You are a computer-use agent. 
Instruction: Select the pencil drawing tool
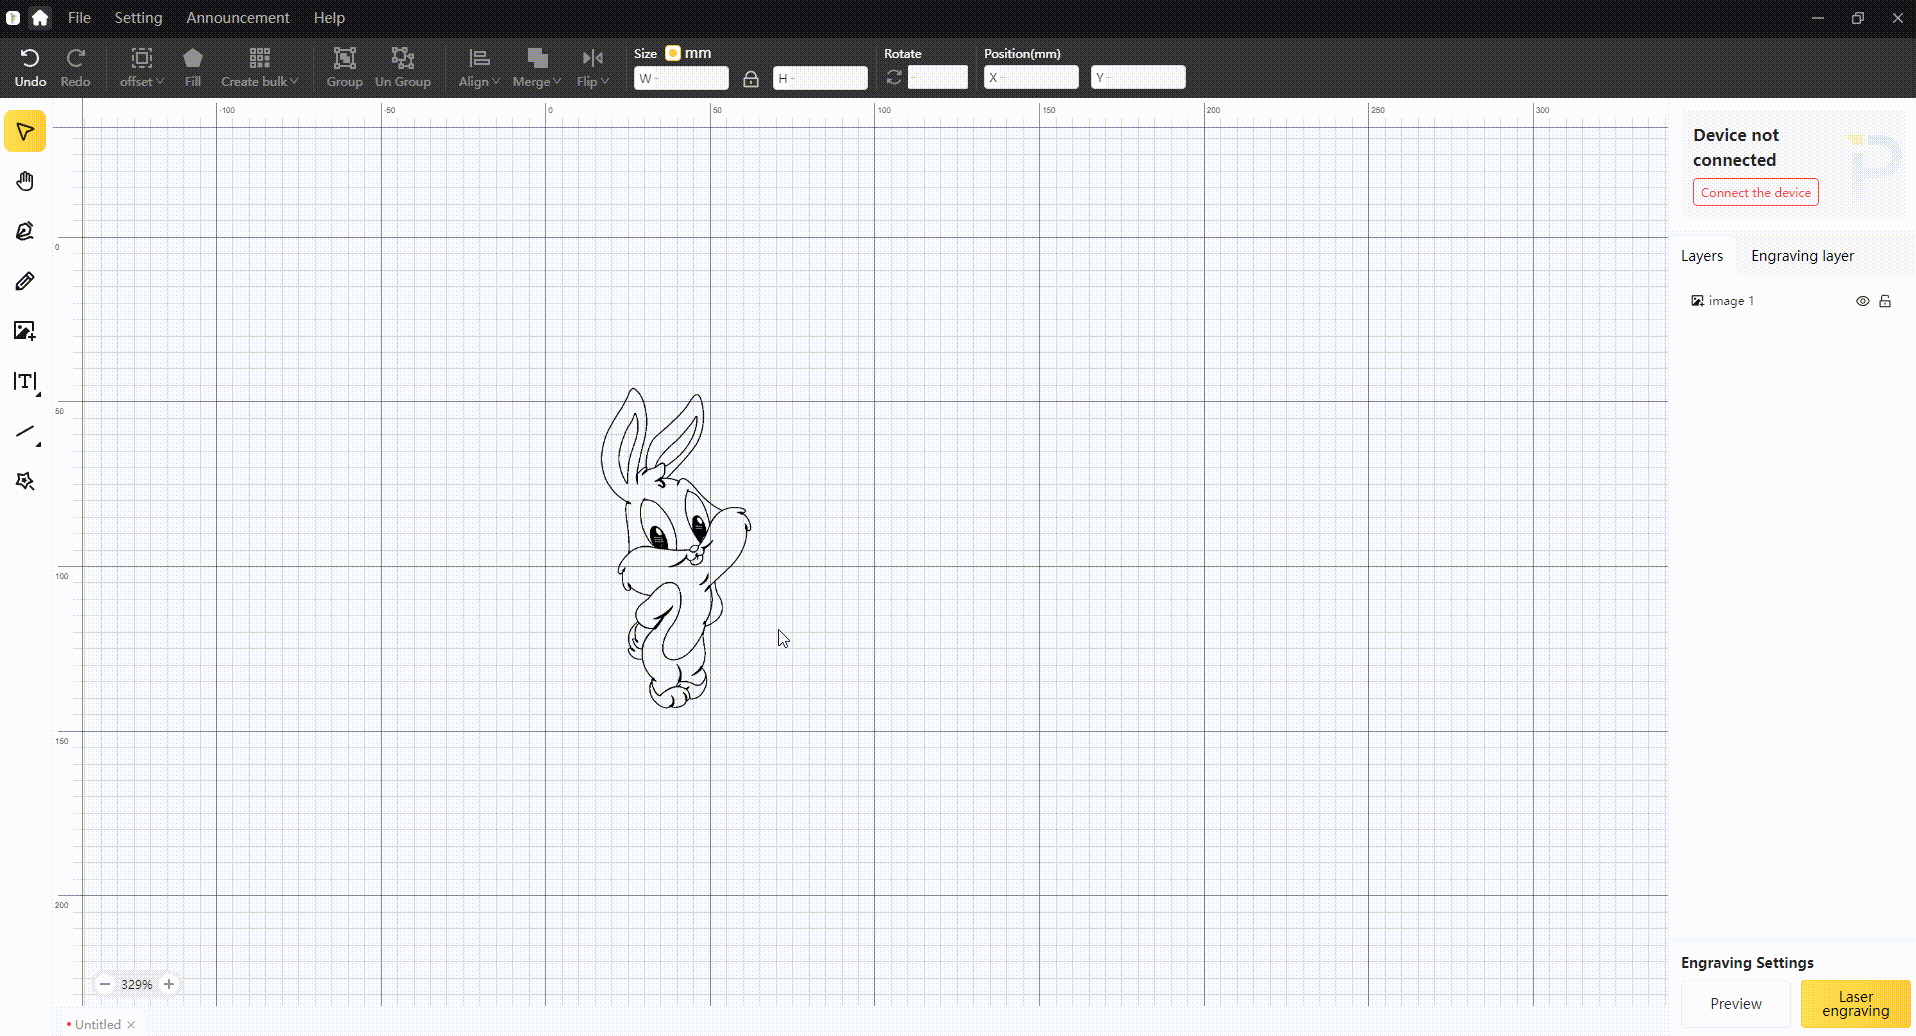(25, 281)
